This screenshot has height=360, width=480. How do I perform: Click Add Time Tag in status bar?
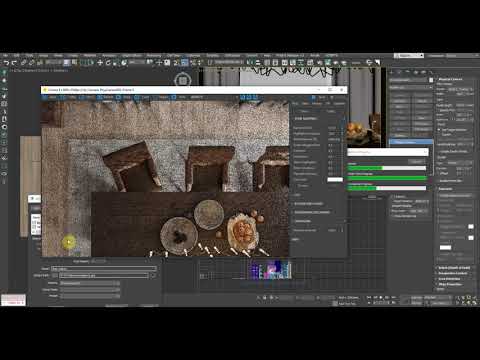coord(347,304)
